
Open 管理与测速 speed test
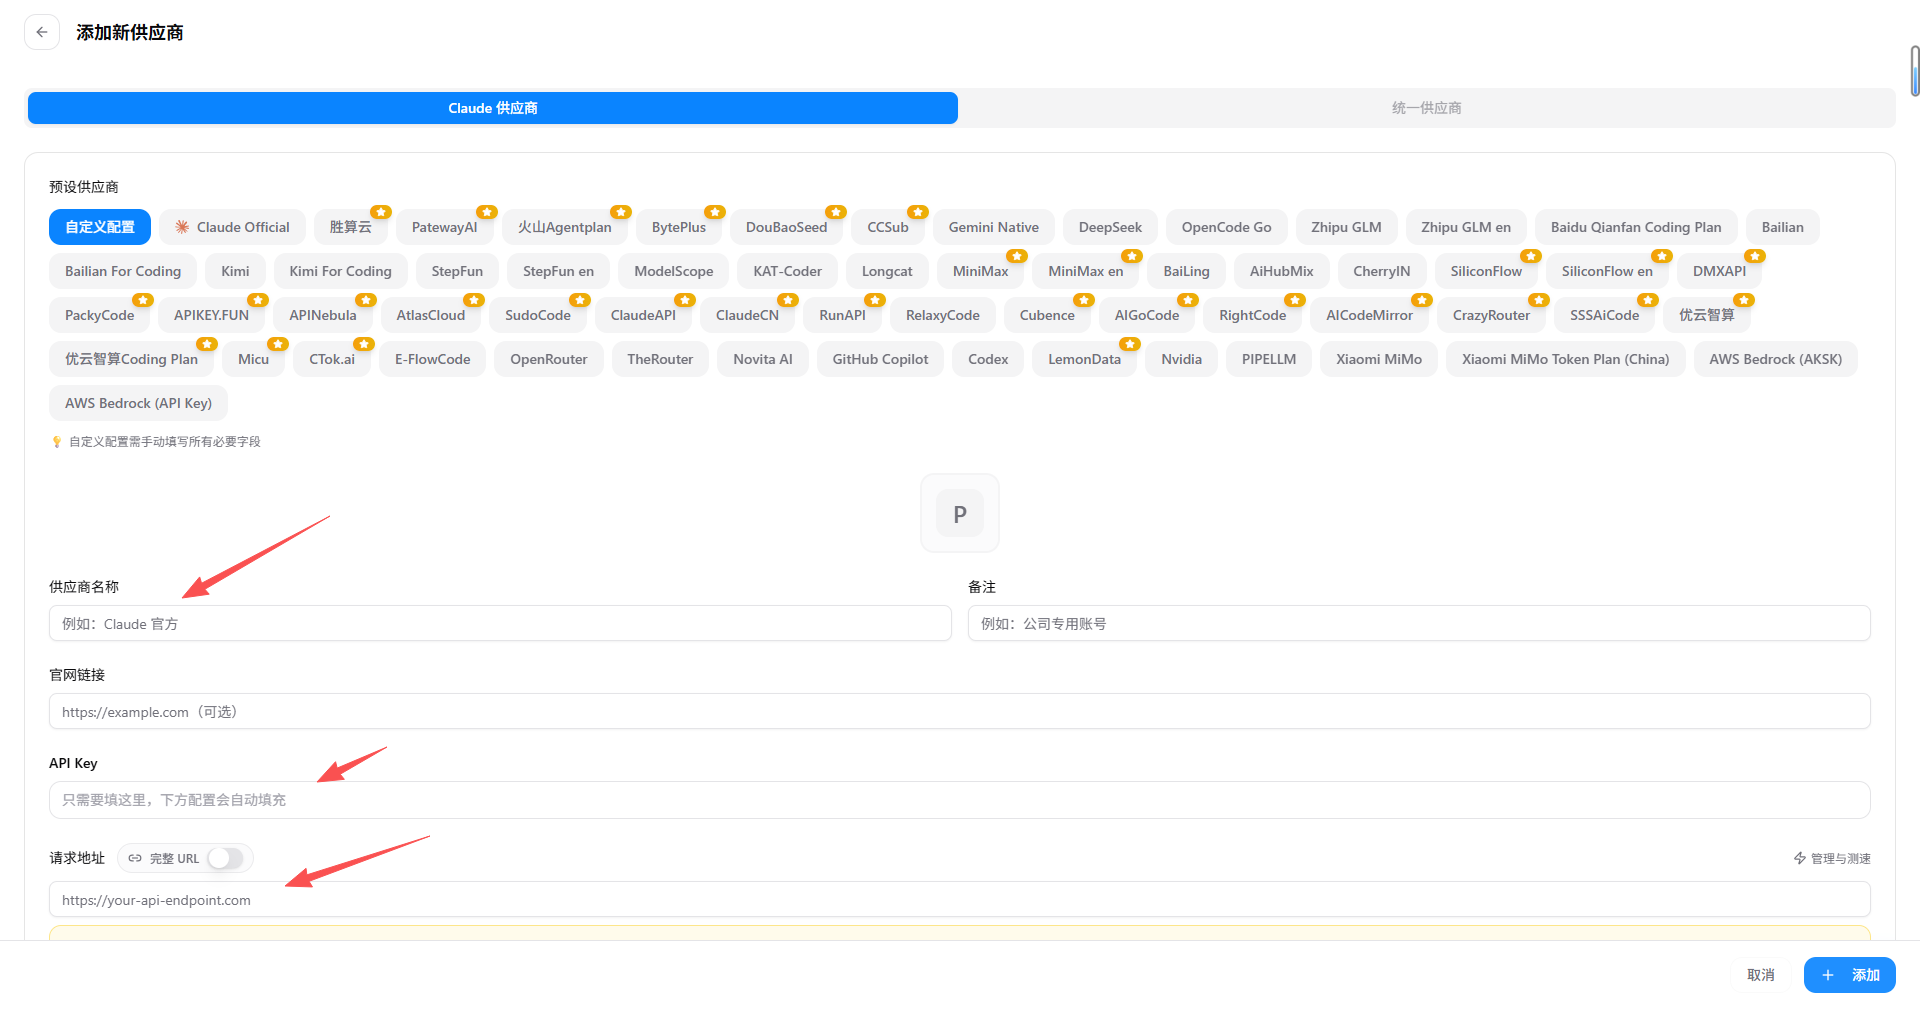(x=1832, y=858)
